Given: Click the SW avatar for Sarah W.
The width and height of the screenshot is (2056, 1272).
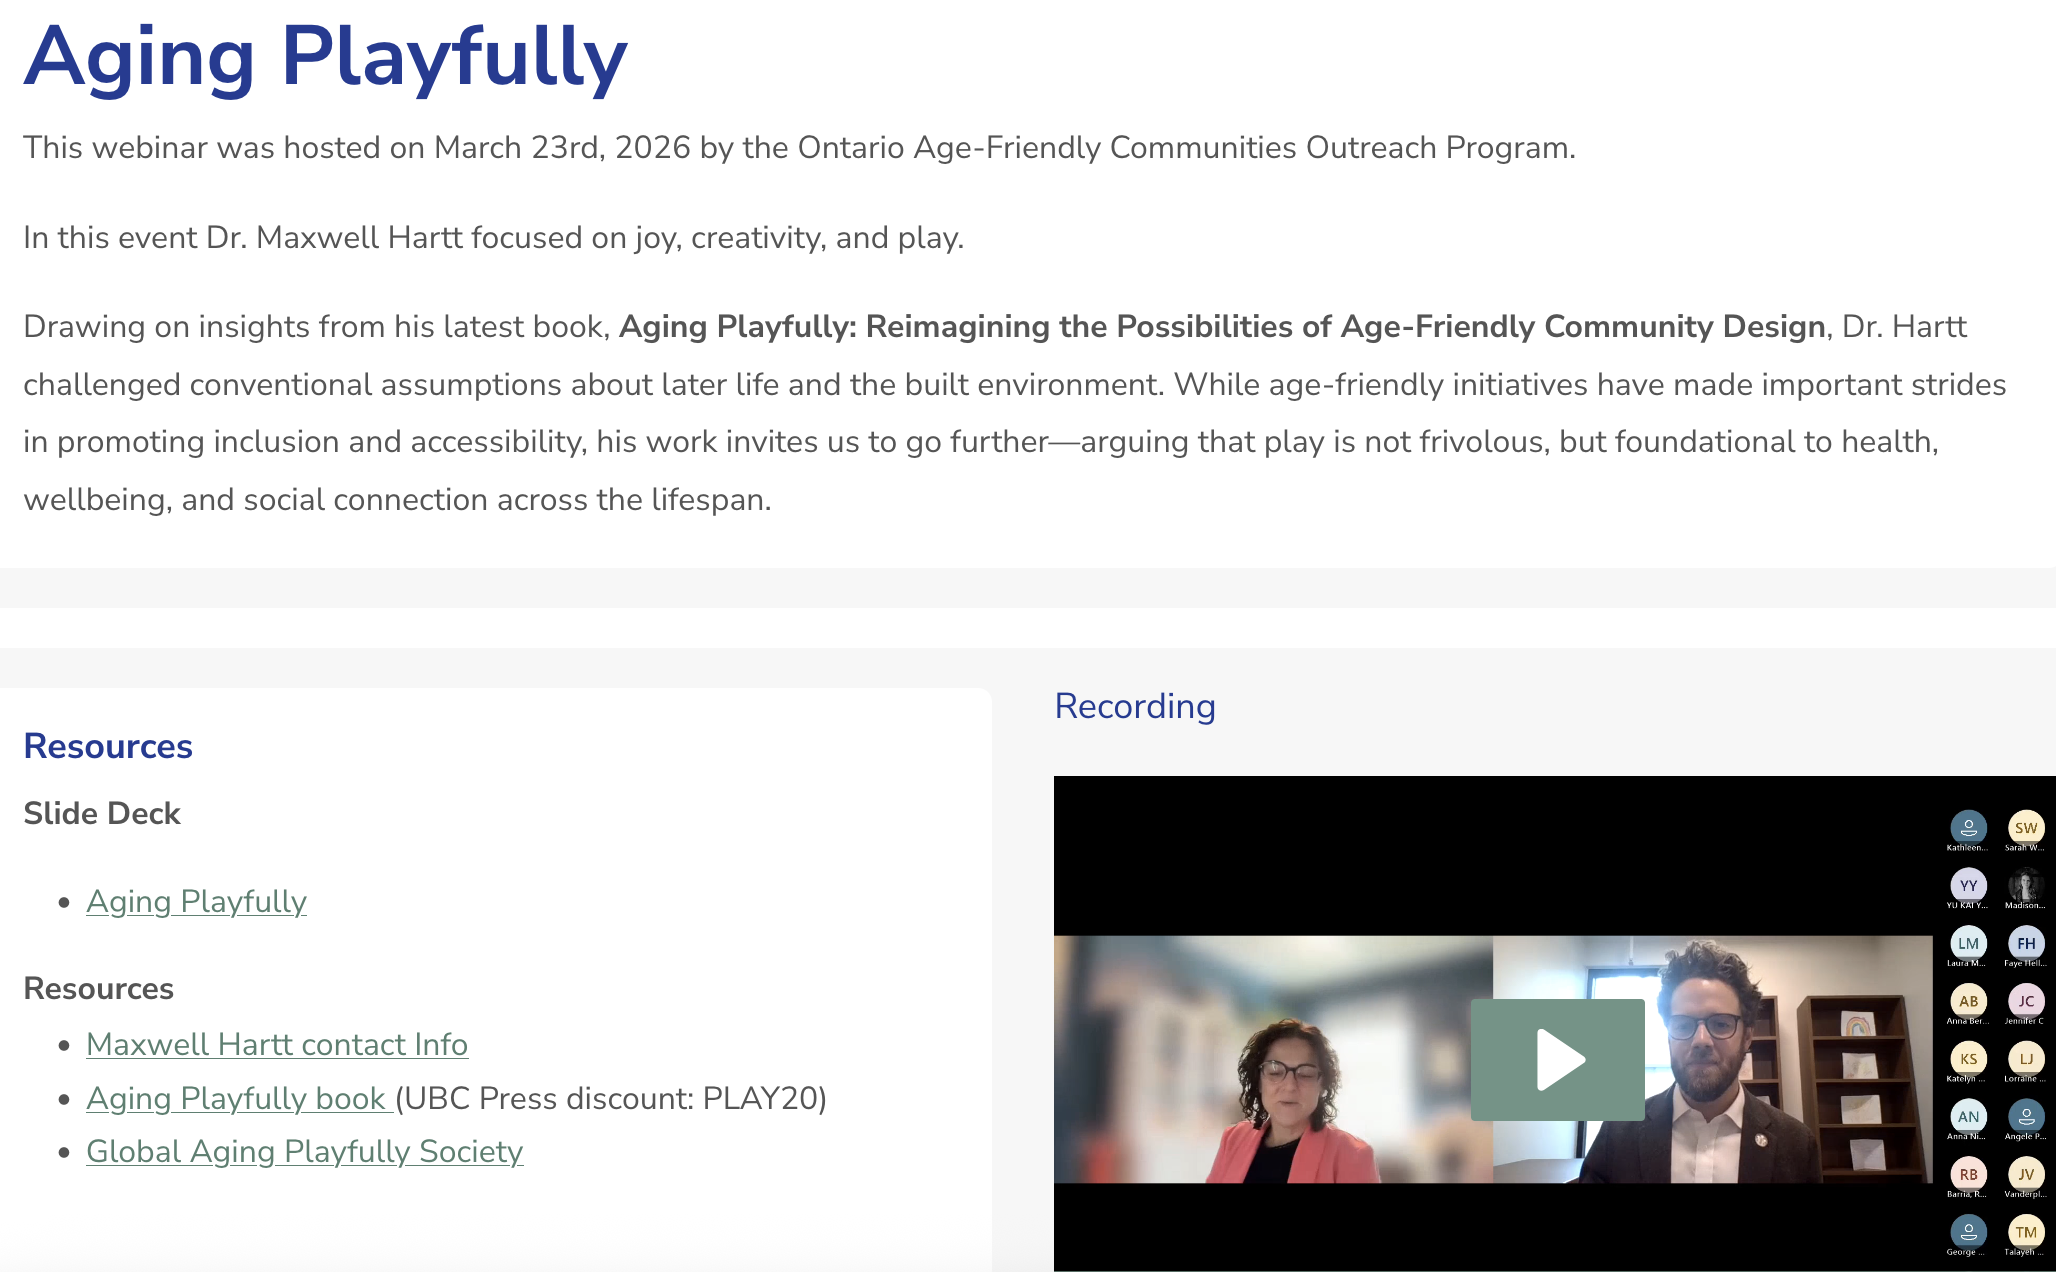Looking at the screenshot, I should [x=2025, y=828].
